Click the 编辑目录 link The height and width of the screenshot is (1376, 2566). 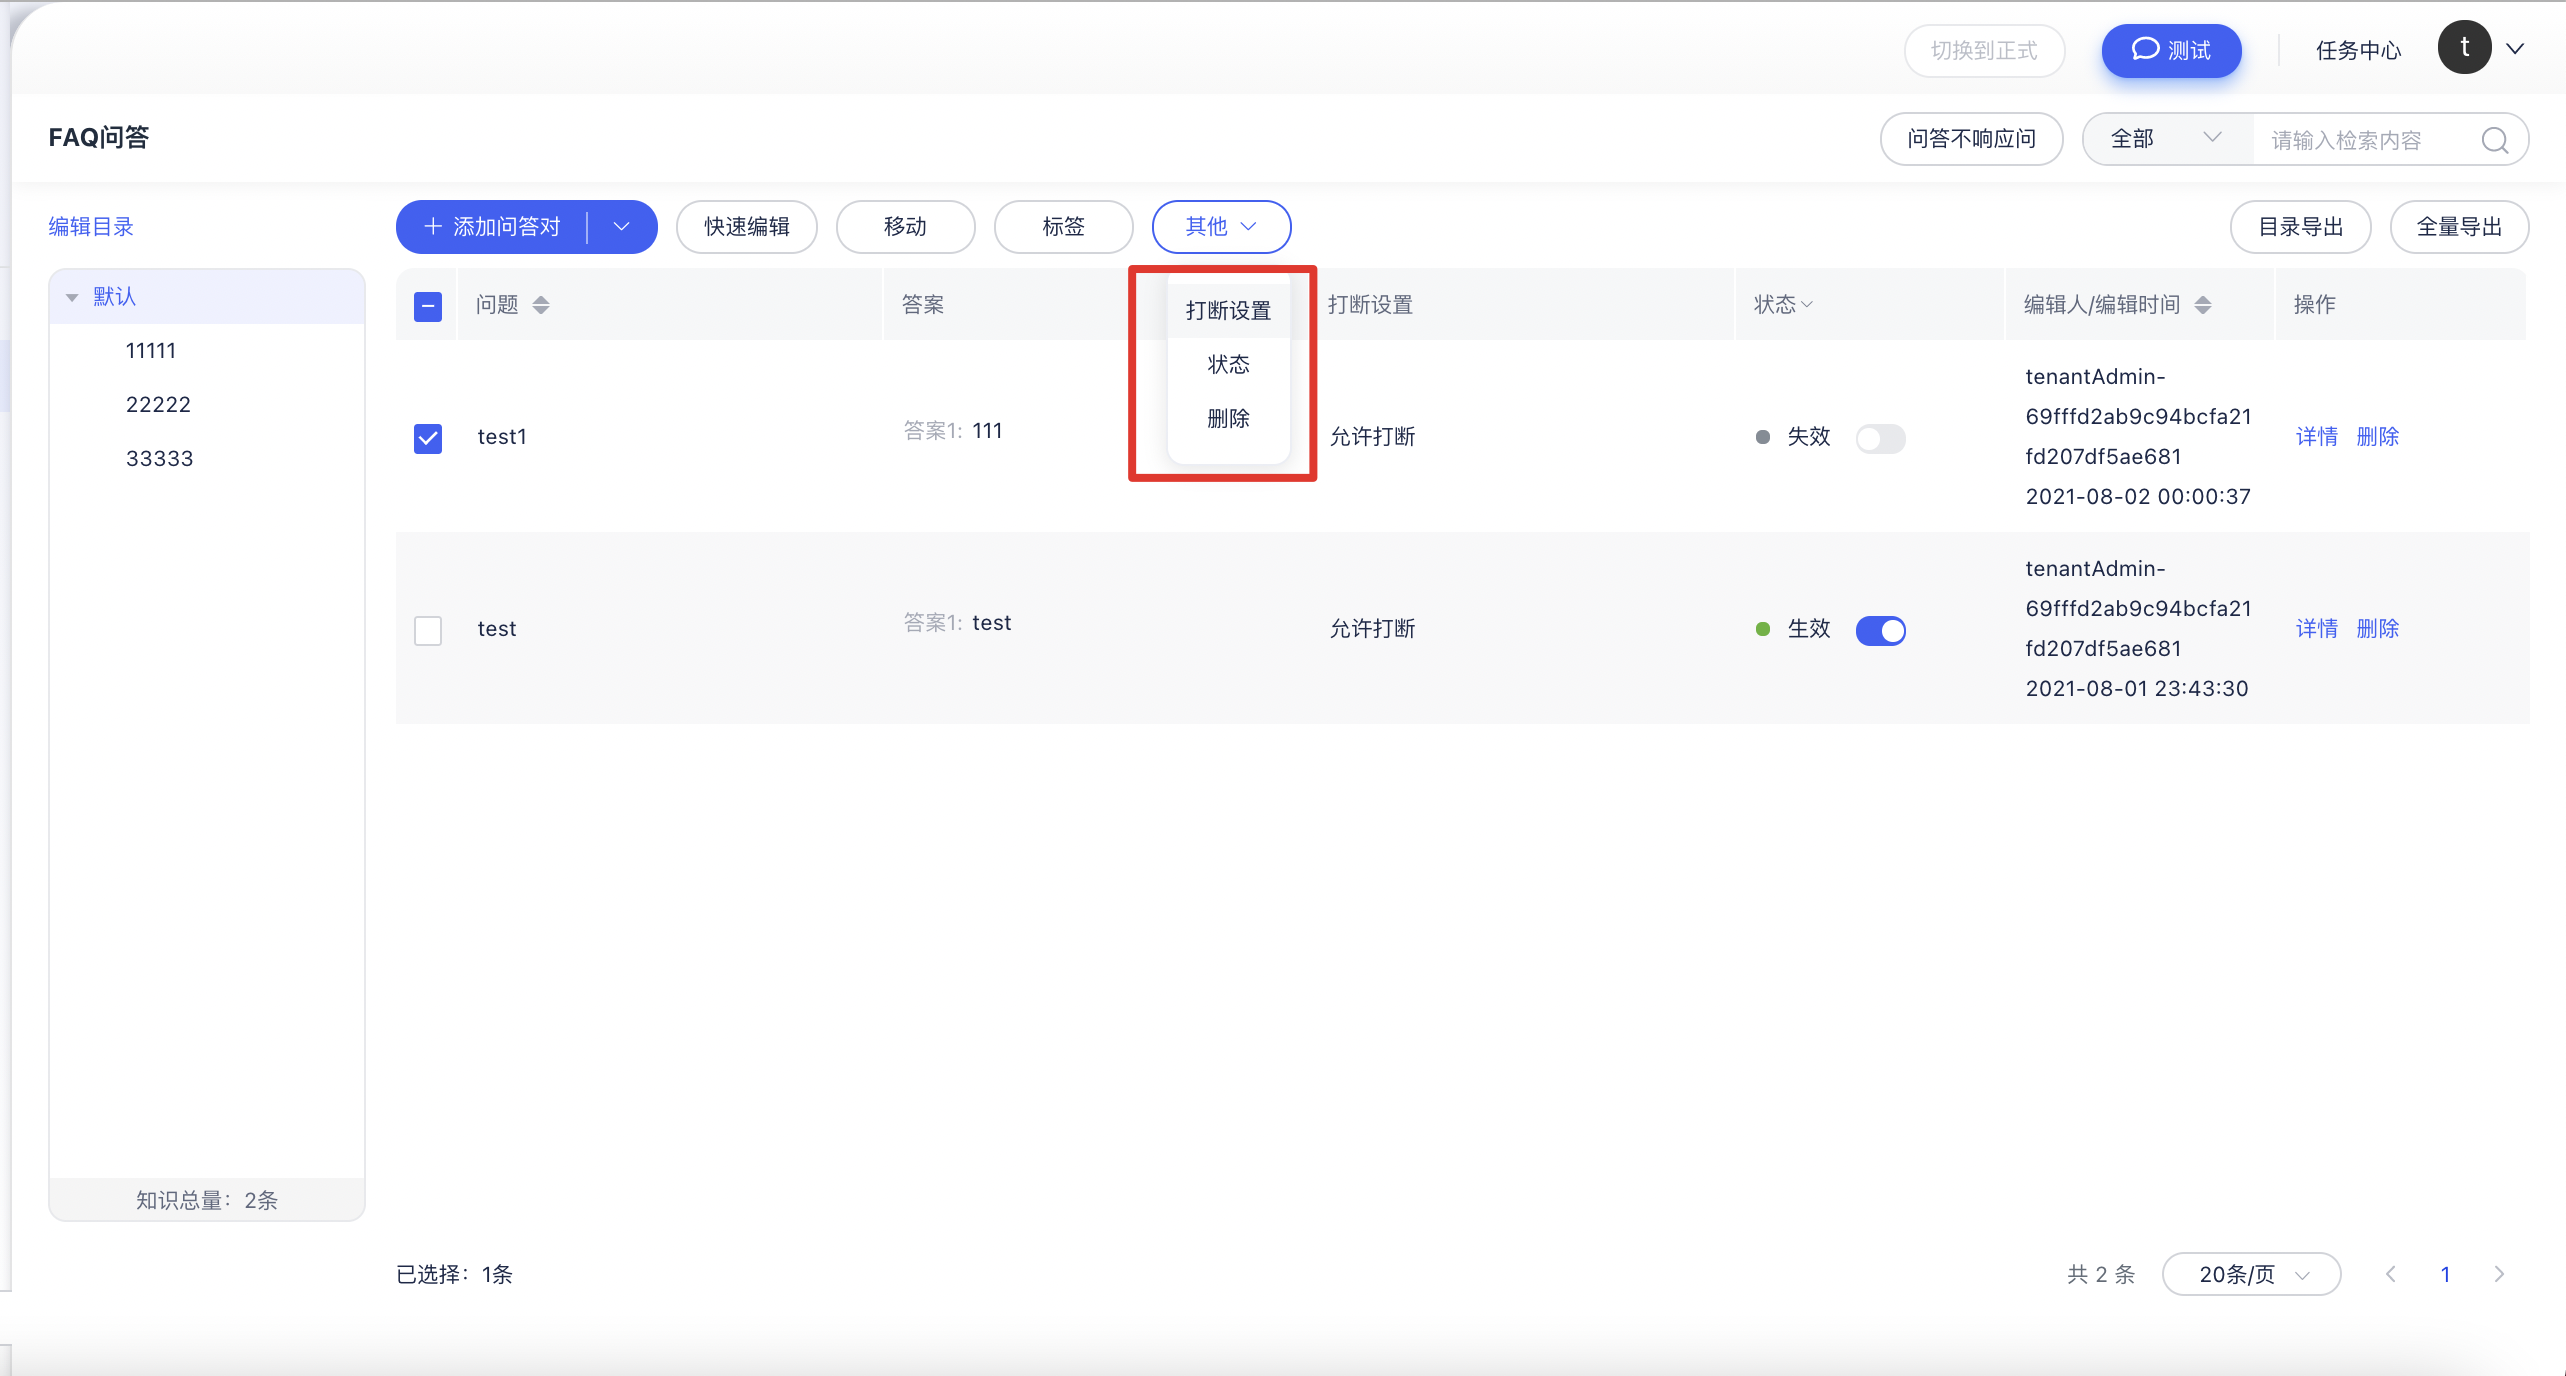[x=91, y=227]
